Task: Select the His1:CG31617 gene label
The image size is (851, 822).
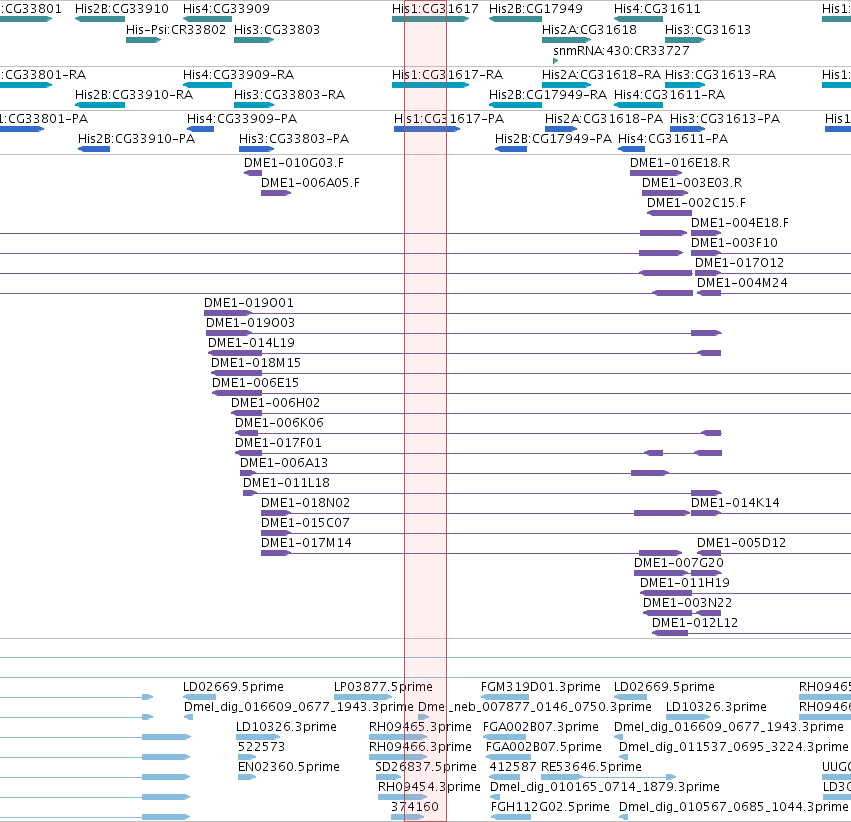Action: (435, 9)
